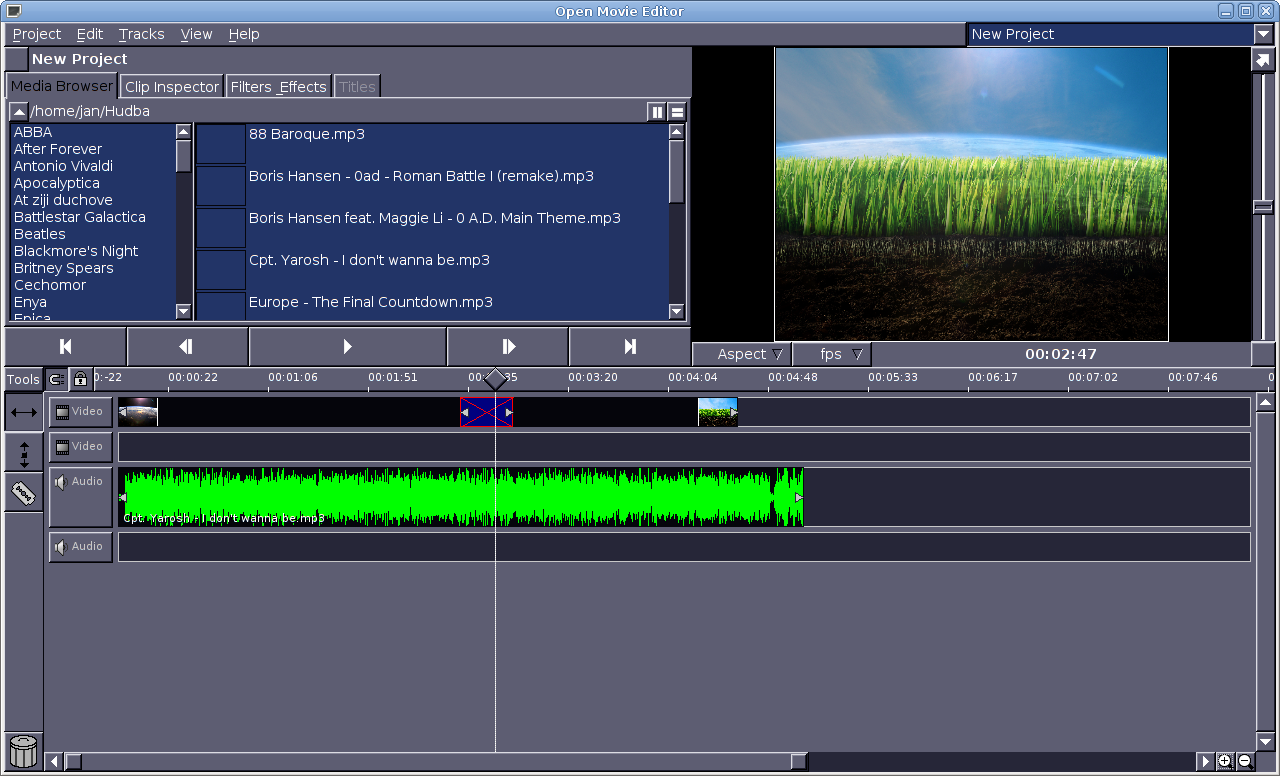Select the 0 A.D. Main Theme.mp3 file

[435, 218]
